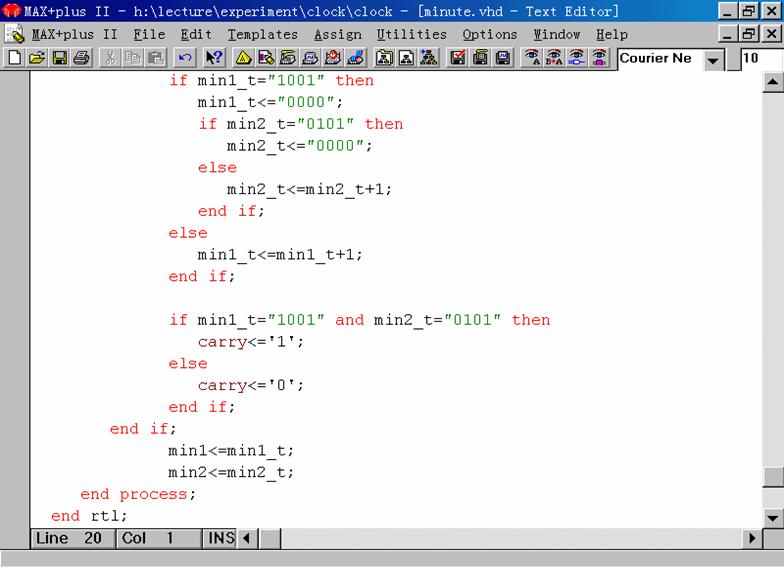Open the MAX+plus II menu
This screenshot has width=784, height=568.
click(x=74, y=34)
